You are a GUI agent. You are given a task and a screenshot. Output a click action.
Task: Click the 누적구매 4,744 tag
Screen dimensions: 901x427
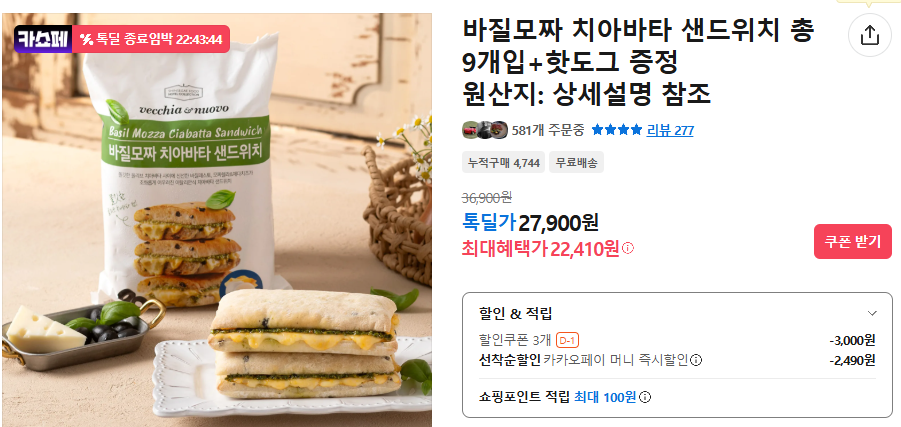[504, 163]
